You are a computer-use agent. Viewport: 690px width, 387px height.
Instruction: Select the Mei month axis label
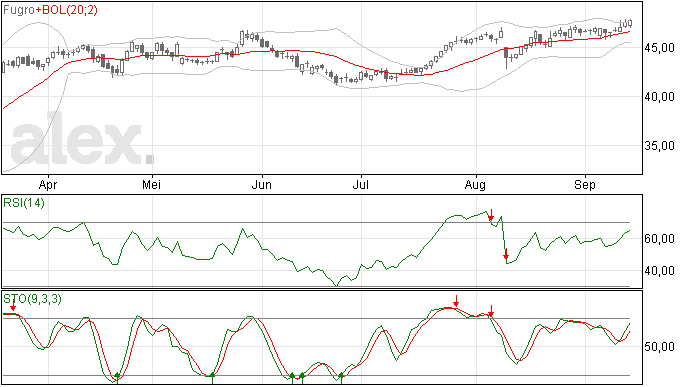(x=151, y=185)
